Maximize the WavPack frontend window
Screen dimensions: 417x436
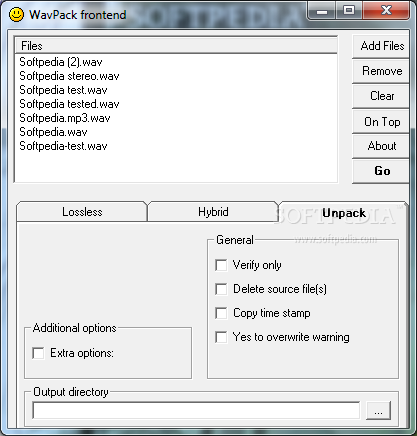pos(349,11)
